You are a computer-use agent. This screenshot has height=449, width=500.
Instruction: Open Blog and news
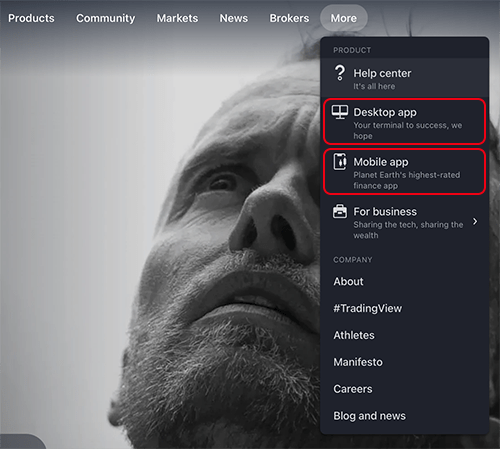click(370, 416)
